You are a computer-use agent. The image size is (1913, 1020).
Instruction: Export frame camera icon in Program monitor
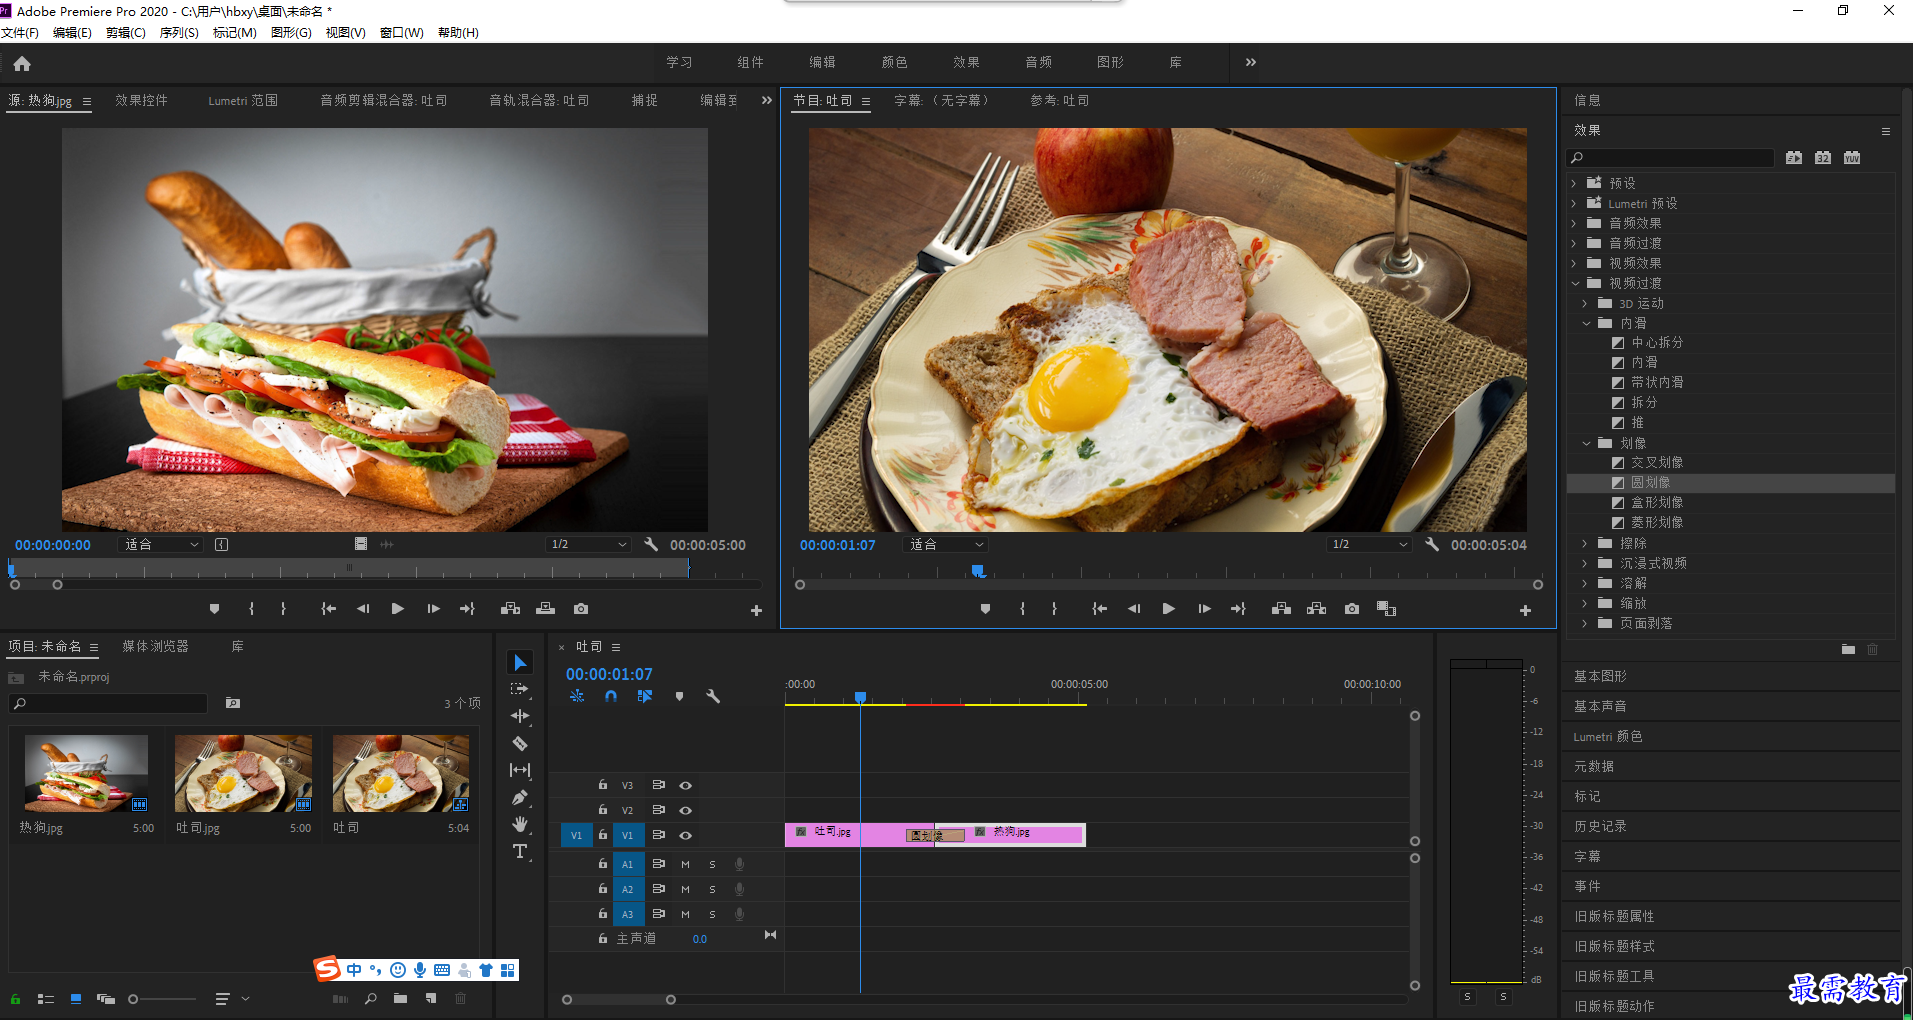[x=1352, y=609]
